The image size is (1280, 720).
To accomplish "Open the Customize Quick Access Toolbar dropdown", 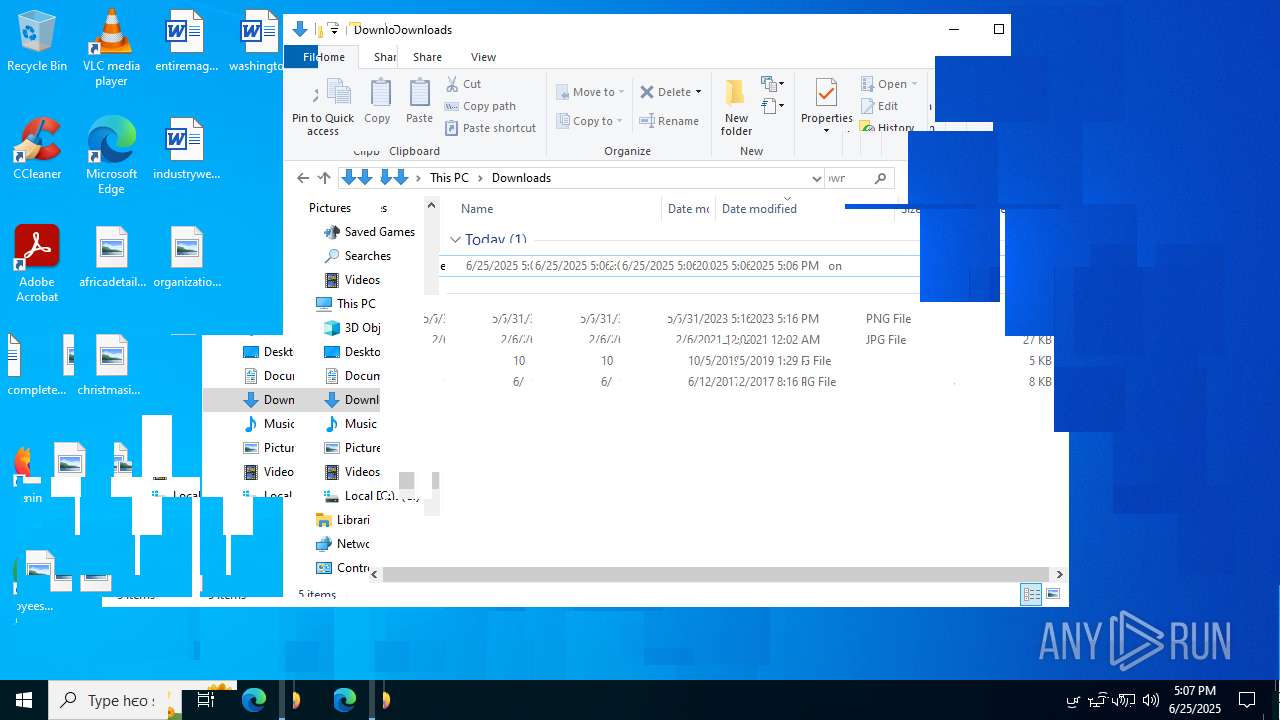I will 334,29.
